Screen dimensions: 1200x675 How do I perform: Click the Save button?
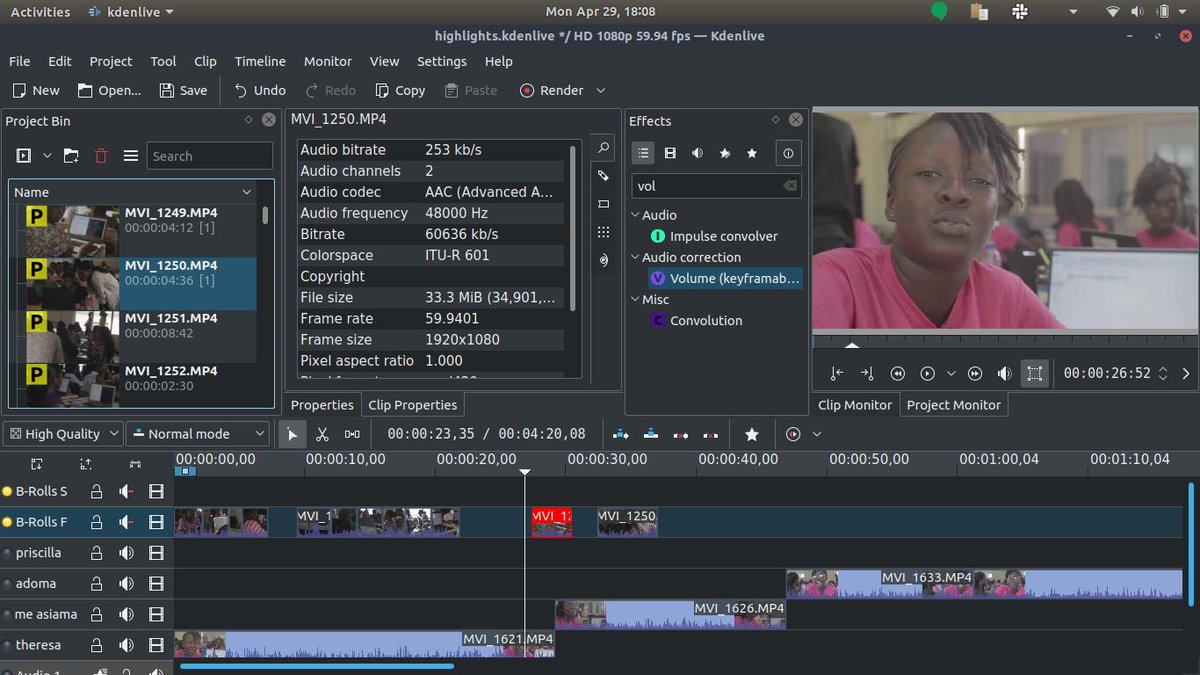coord(183,90)
